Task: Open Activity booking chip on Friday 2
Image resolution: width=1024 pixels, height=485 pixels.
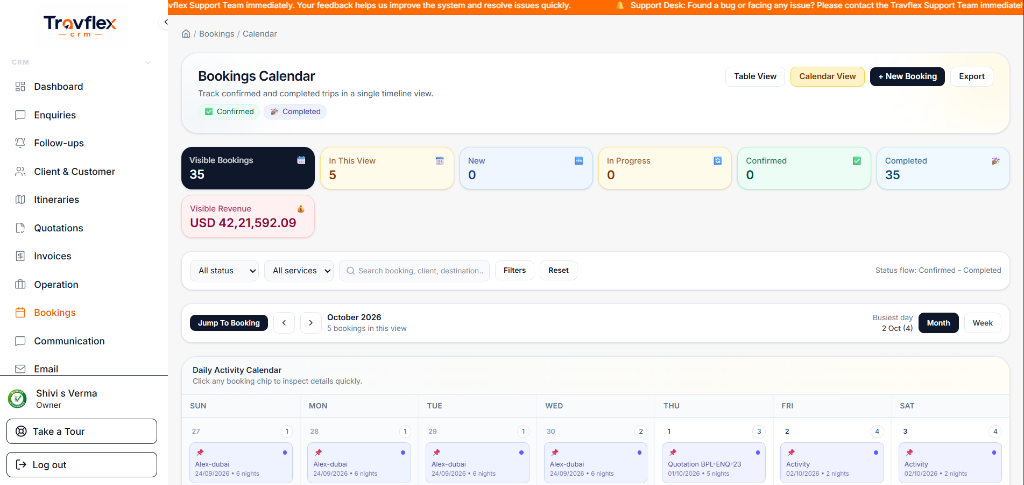Action: pyautogui.click(x=832, y=463)
